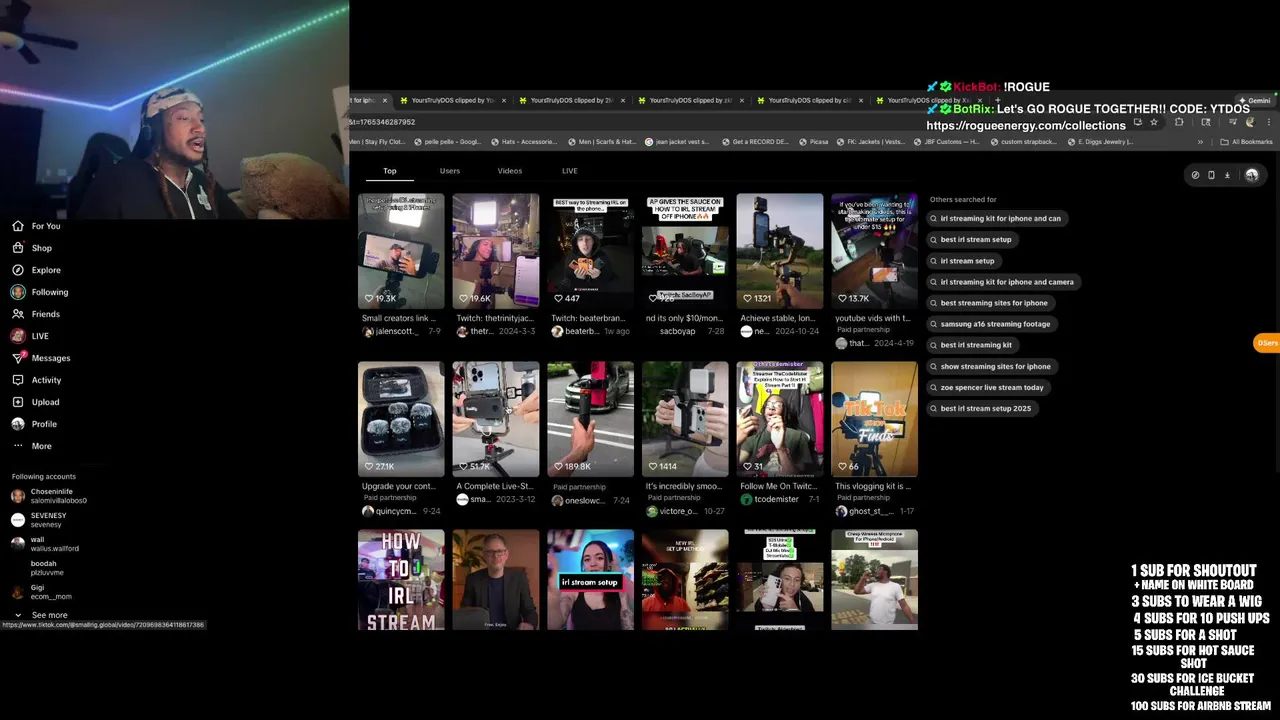Switch to the Videos results tab

(510, 171)
